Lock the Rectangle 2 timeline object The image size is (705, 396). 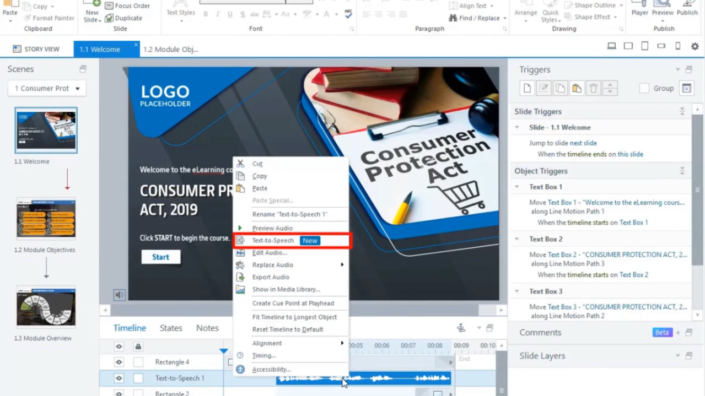click(138, 393)
